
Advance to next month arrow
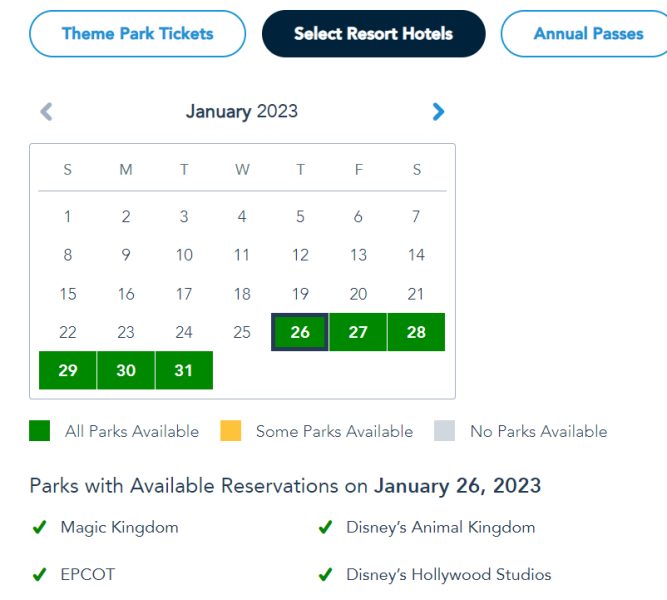438,112
